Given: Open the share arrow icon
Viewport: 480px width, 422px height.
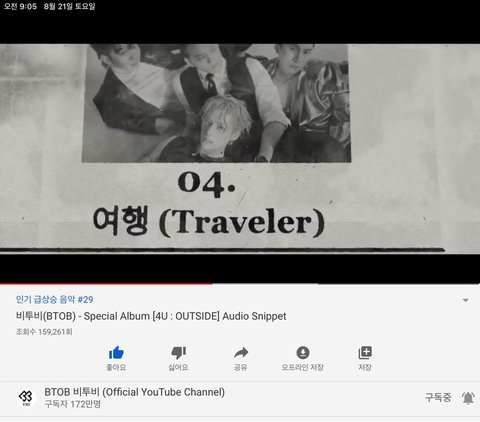Looking at the screenshot, I should [x=241, y=352].
